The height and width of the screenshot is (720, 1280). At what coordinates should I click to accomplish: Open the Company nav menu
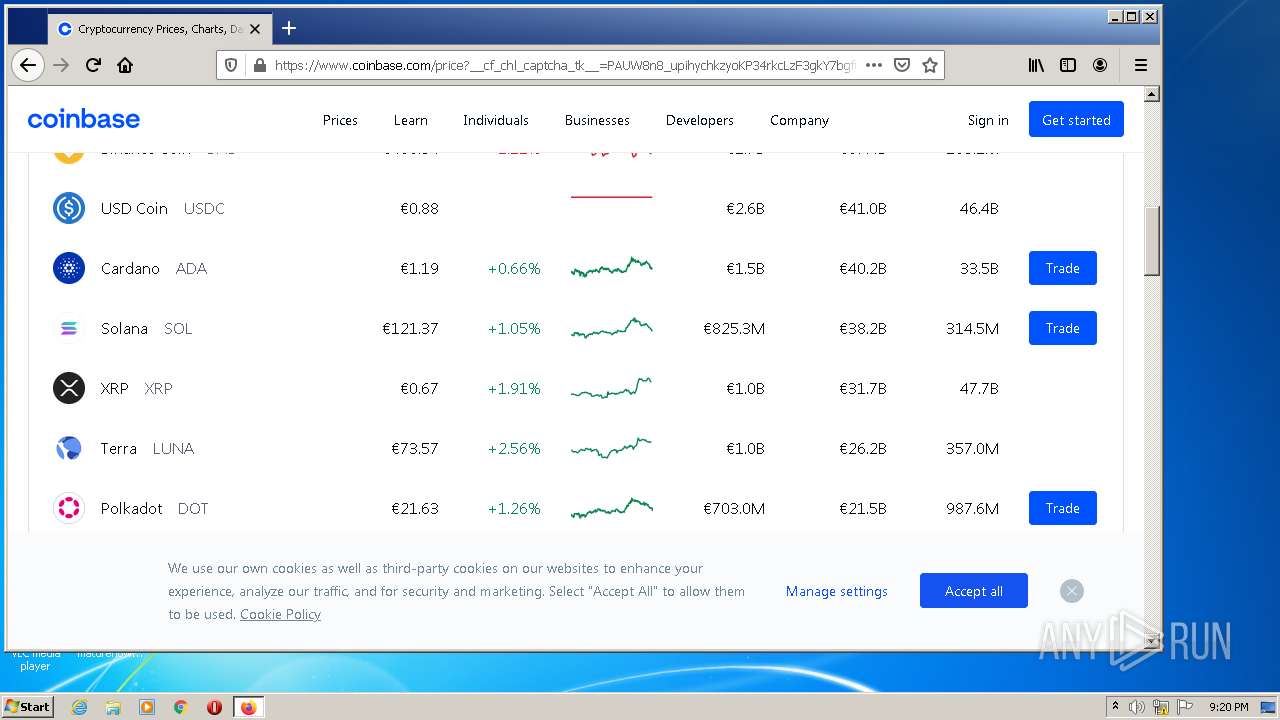click(799, 120)
